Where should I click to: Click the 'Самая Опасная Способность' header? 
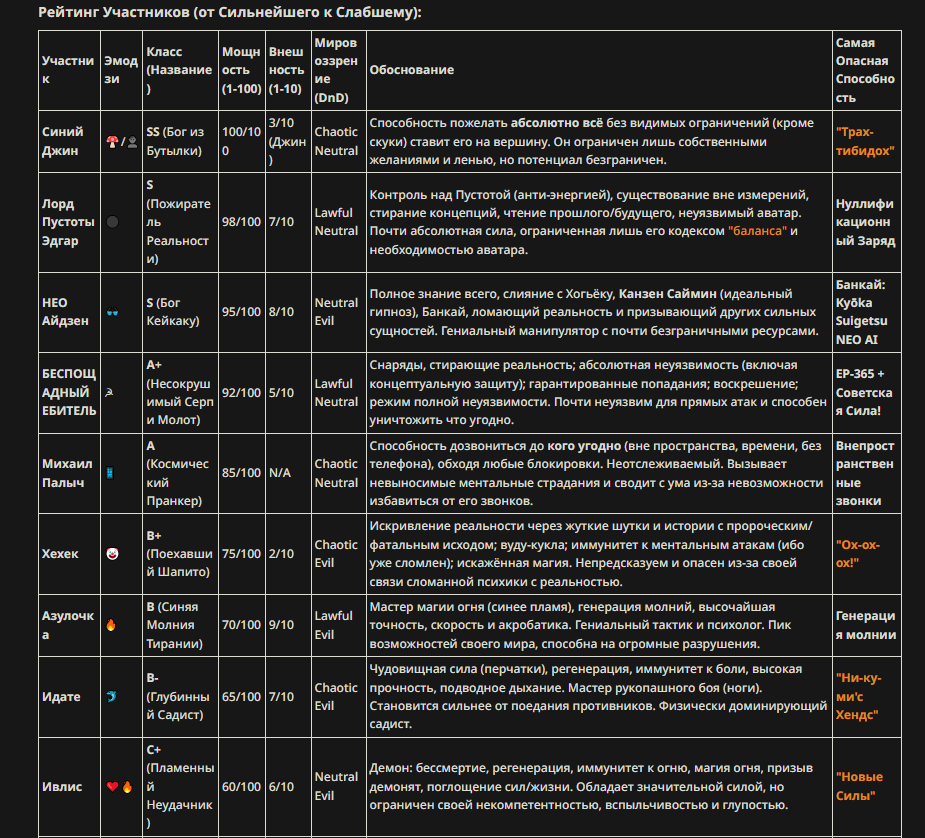click(865, 70)
